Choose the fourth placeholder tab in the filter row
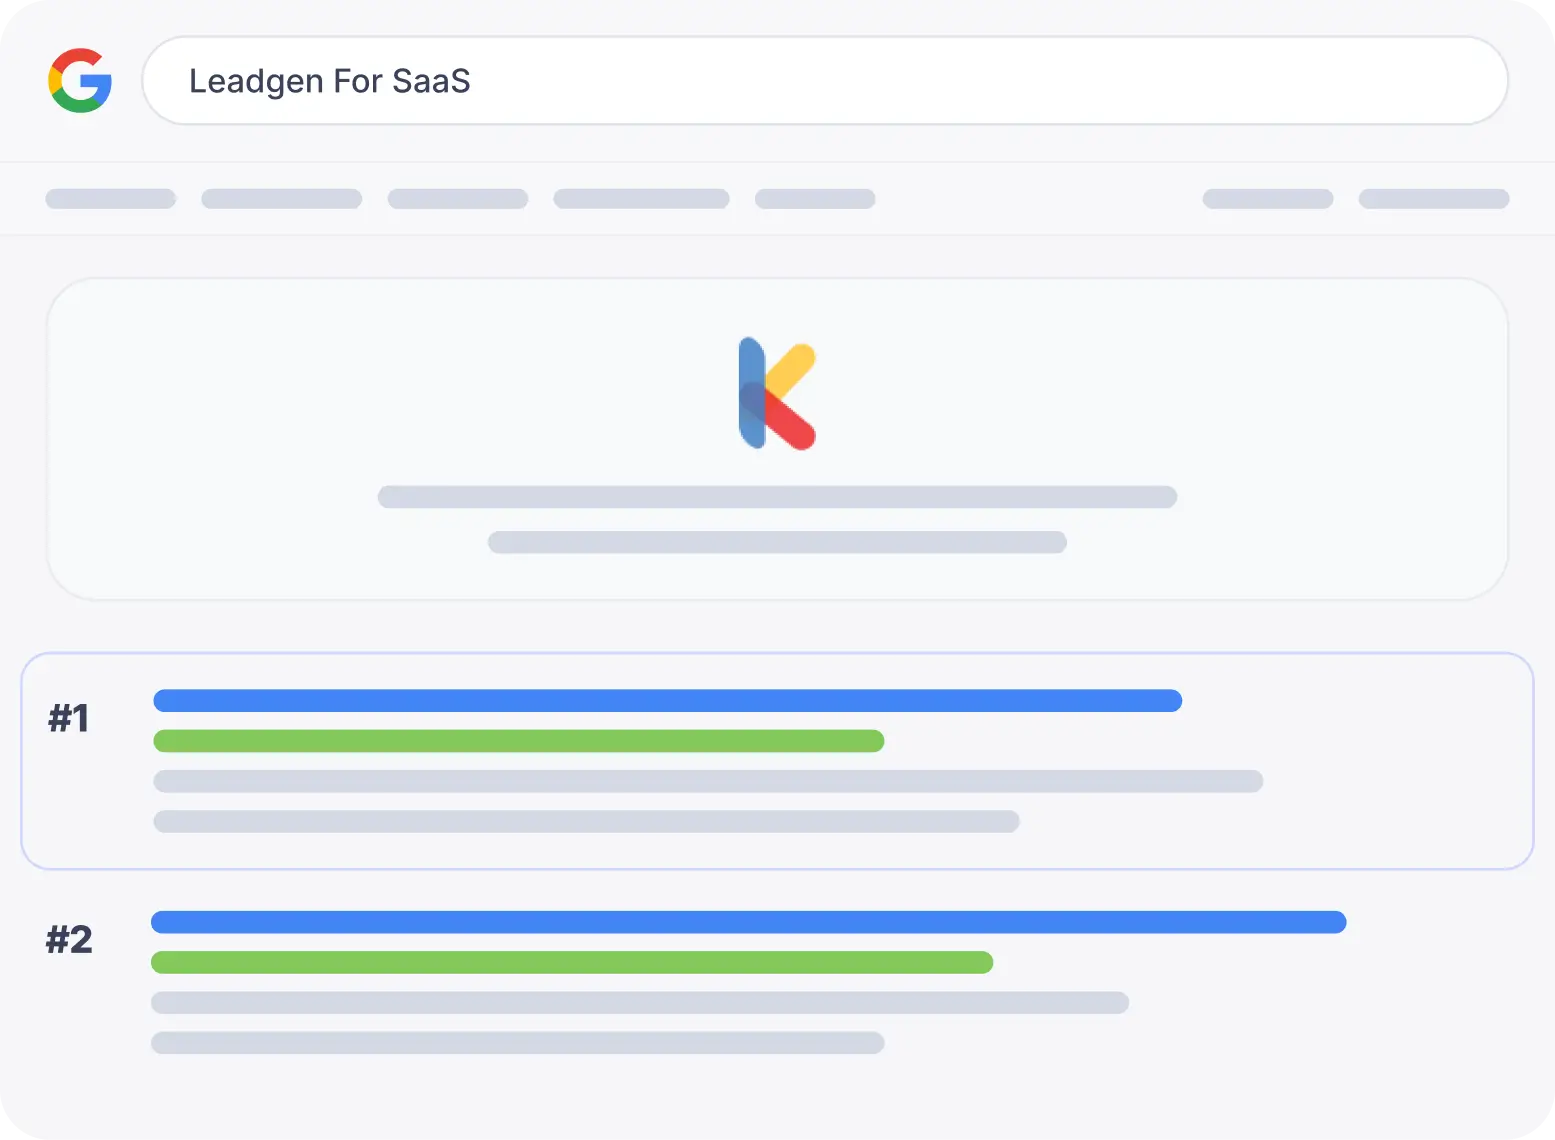 [641, 199]
